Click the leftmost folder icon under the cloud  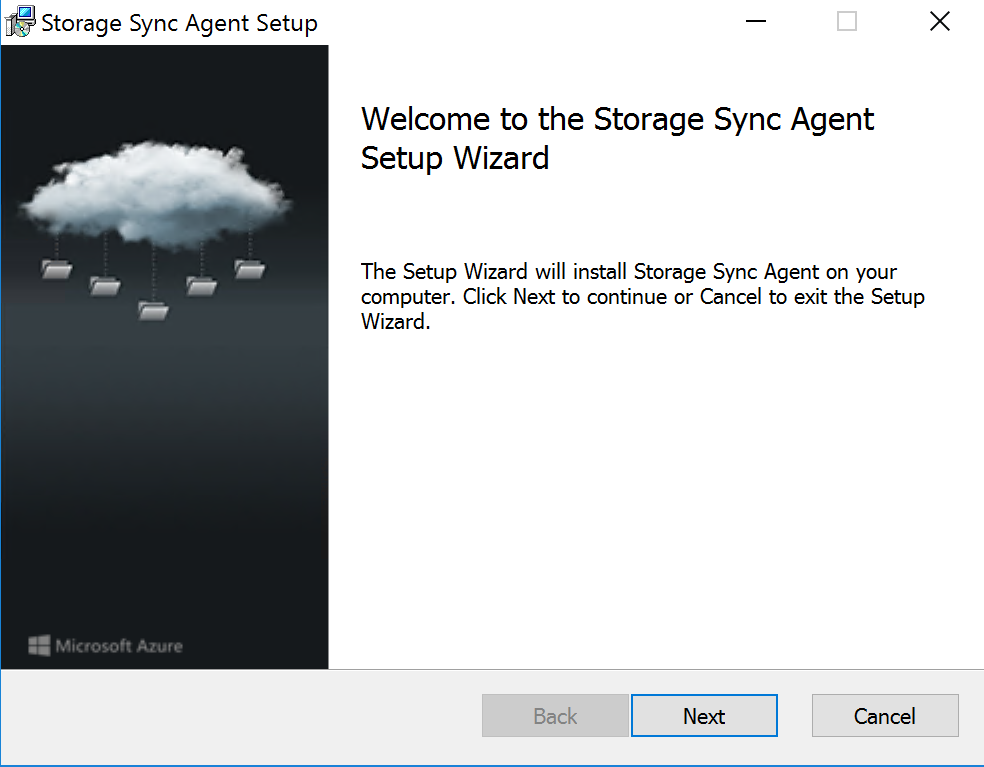click(56, 268)
